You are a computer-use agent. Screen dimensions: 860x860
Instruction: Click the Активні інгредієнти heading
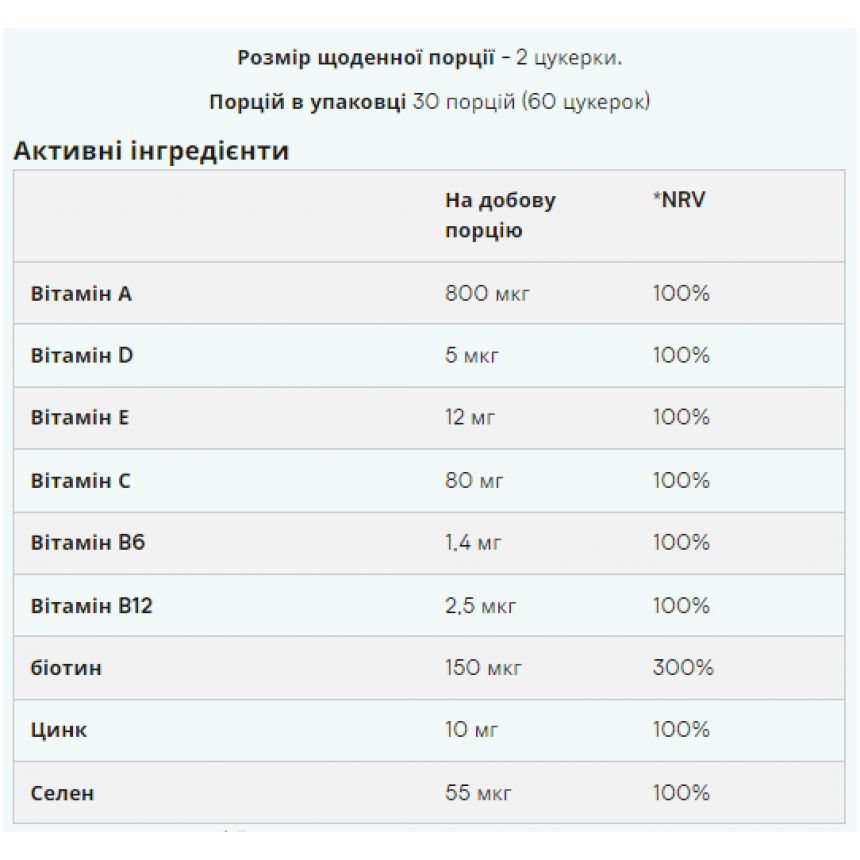151,151
